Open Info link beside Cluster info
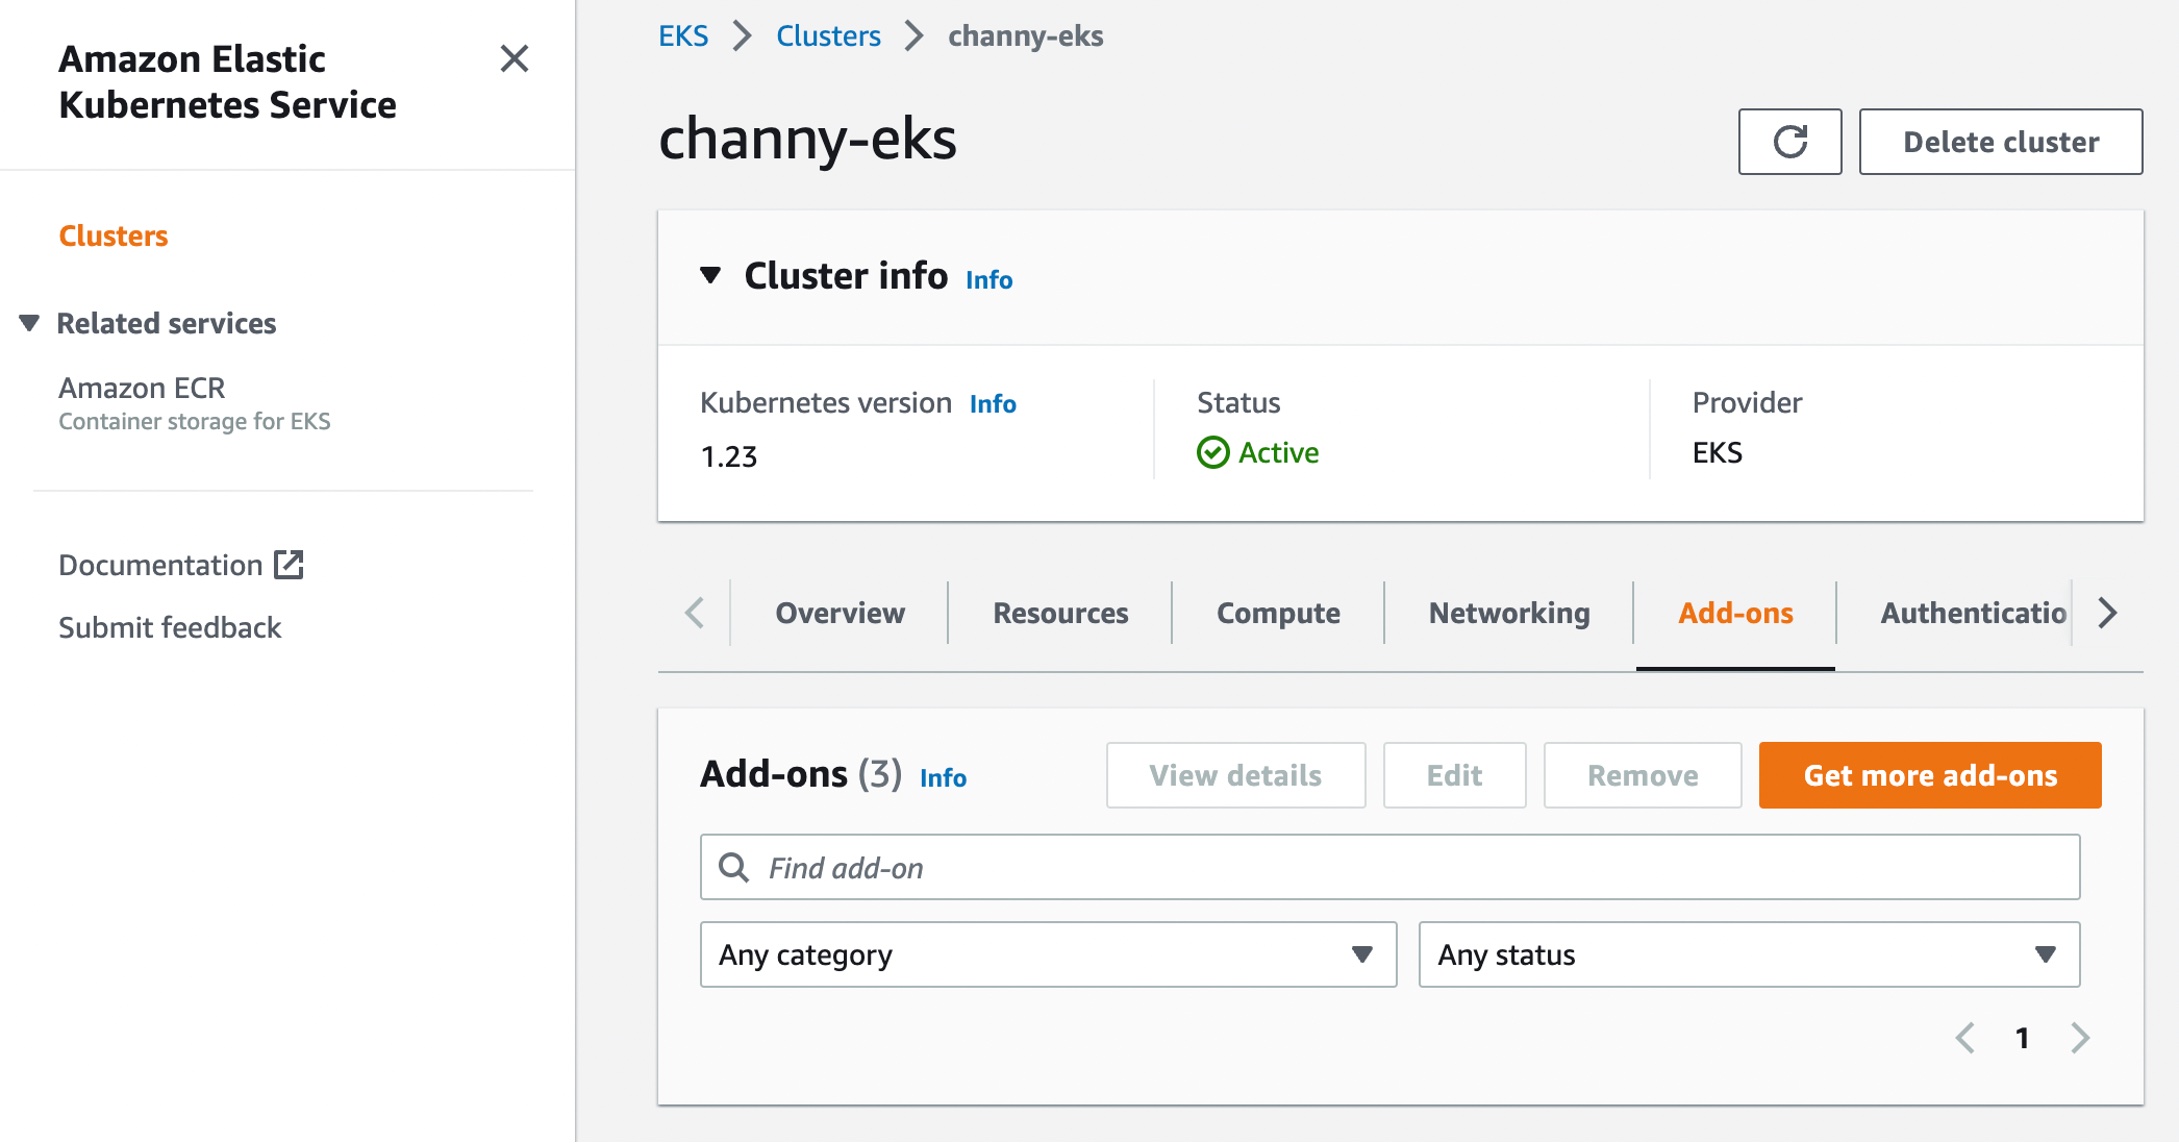 (989, 280)
